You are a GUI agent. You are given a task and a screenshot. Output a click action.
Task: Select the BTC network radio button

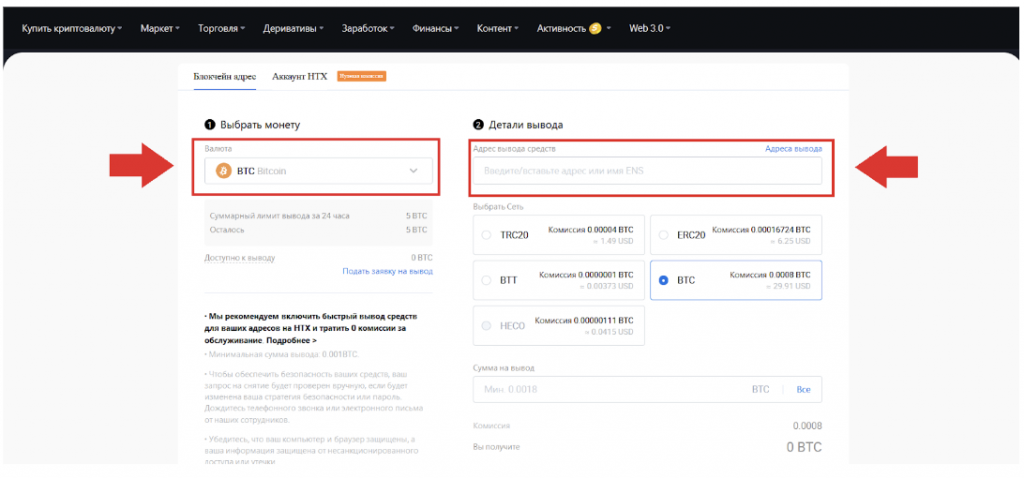click(x=664, y=281)
